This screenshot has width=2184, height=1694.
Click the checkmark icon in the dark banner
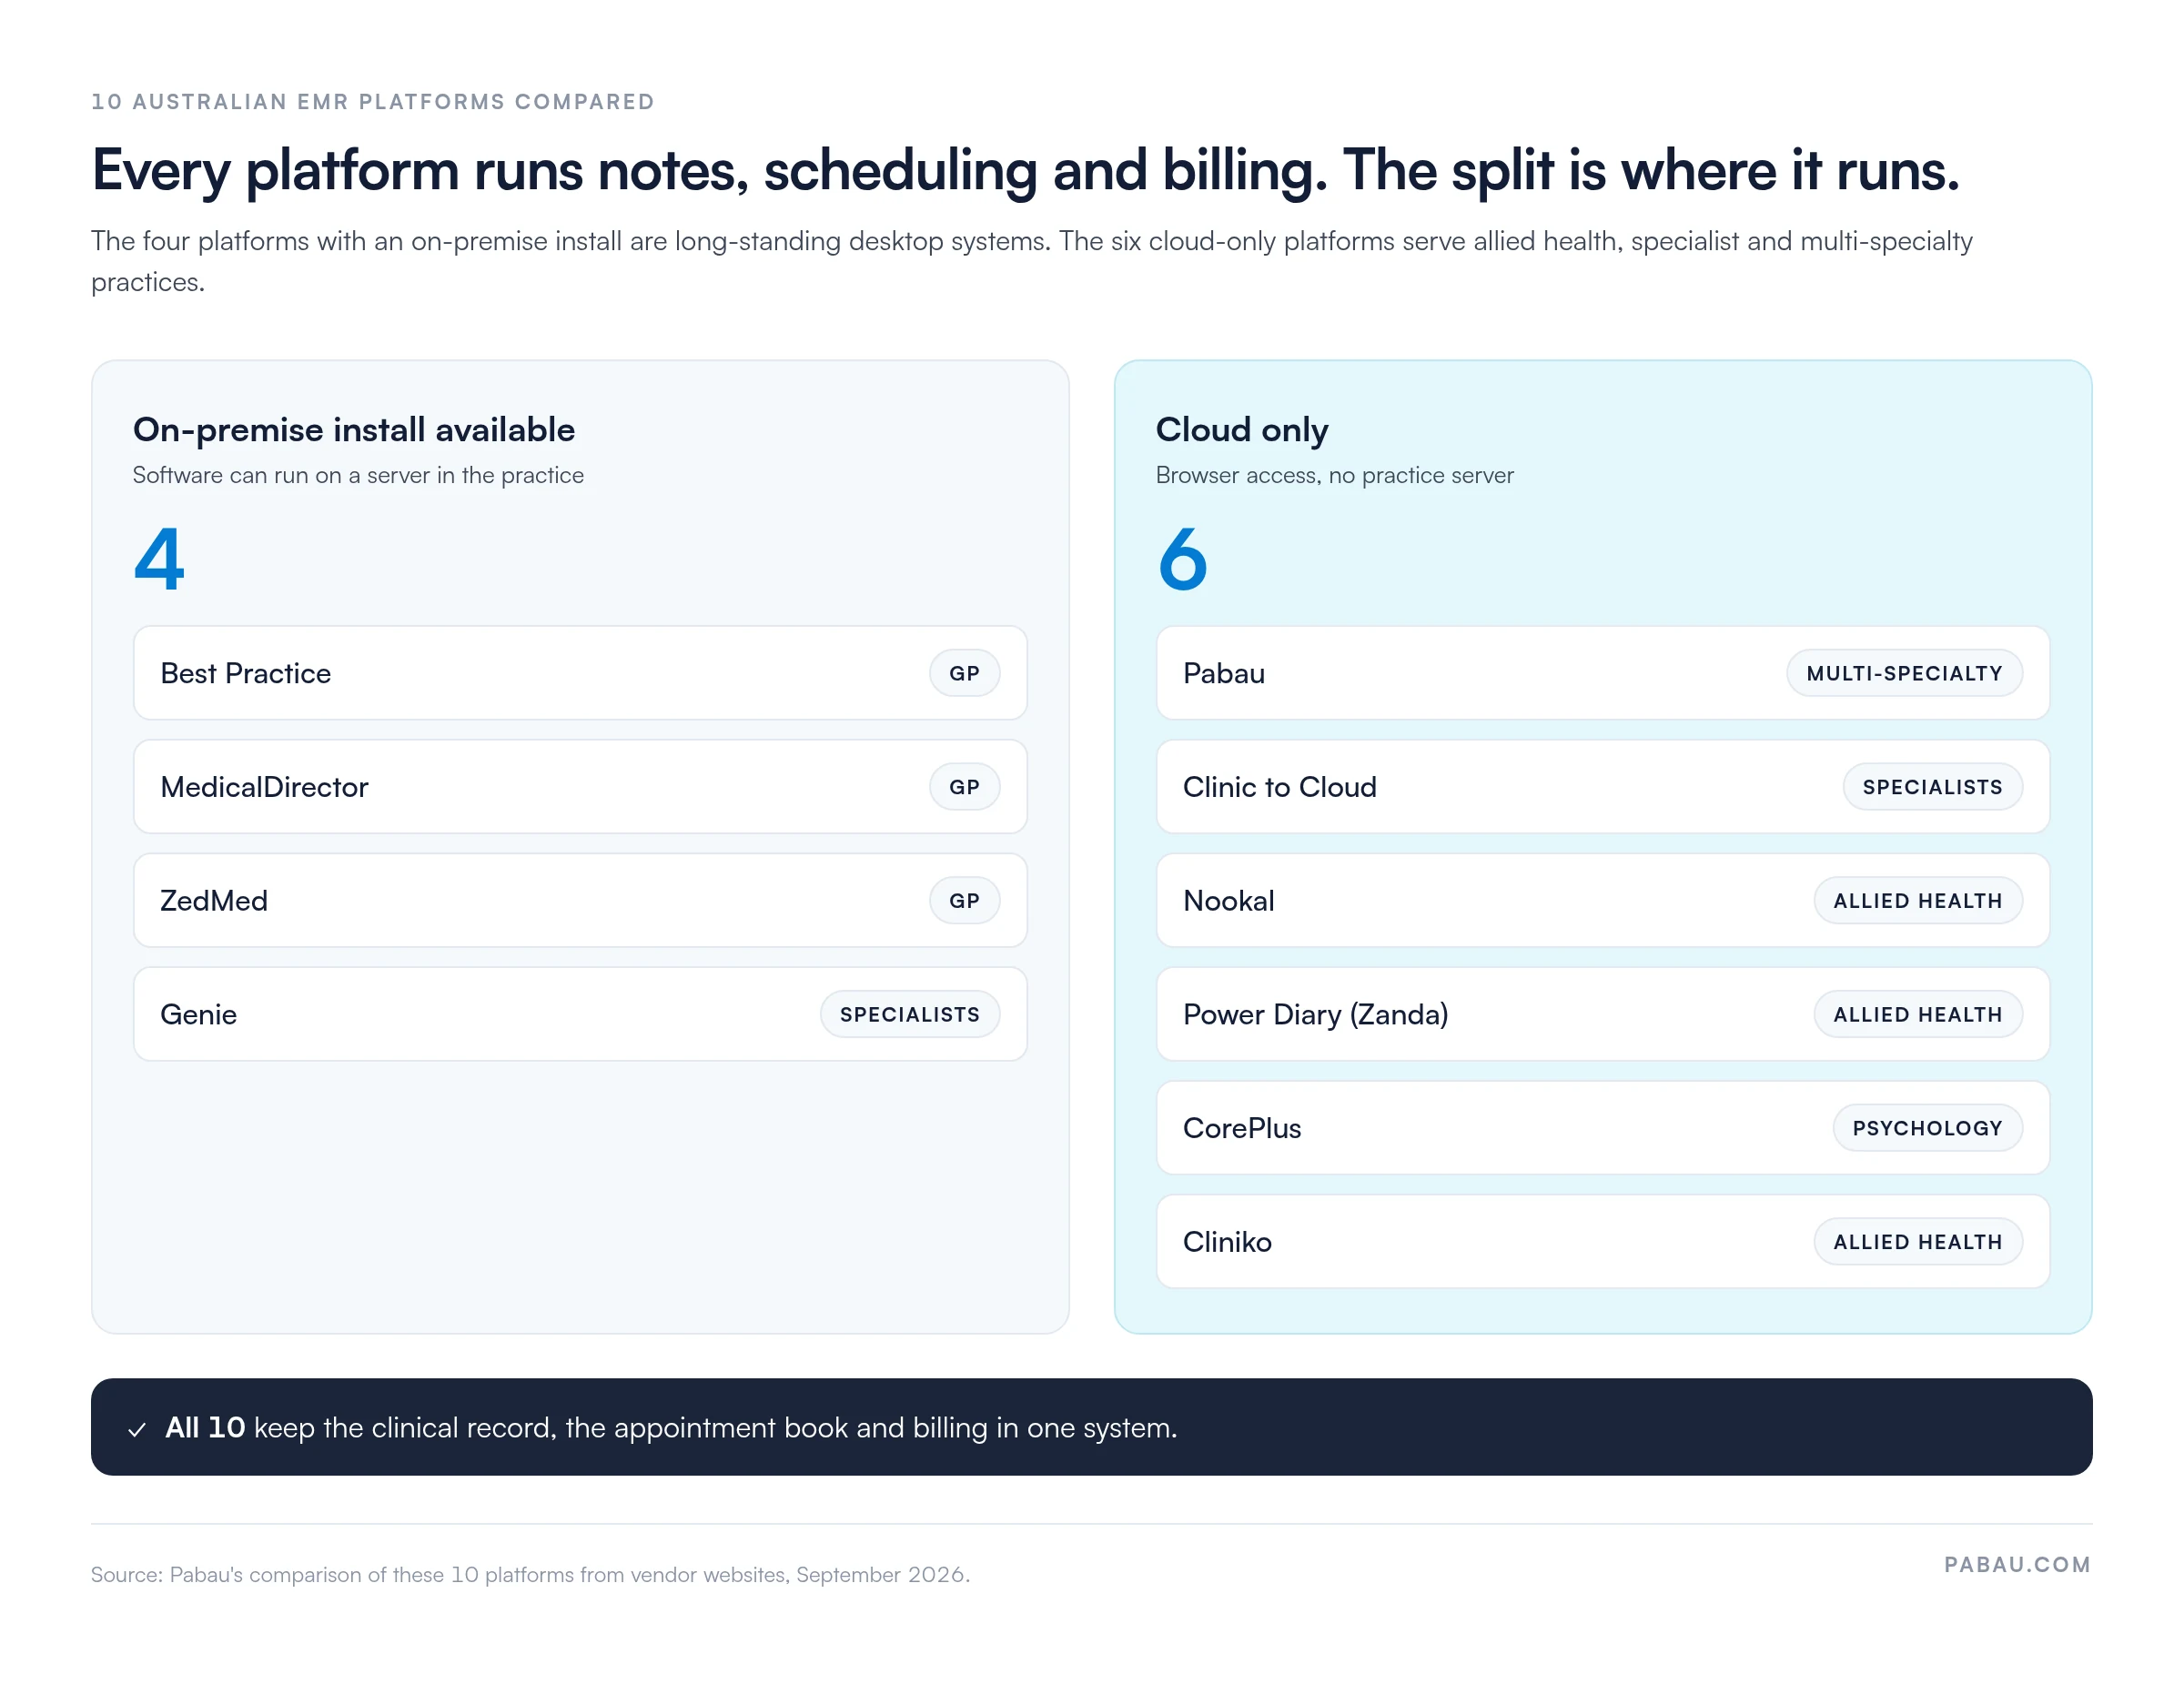pyautogui.click(x=137, y=1430)
